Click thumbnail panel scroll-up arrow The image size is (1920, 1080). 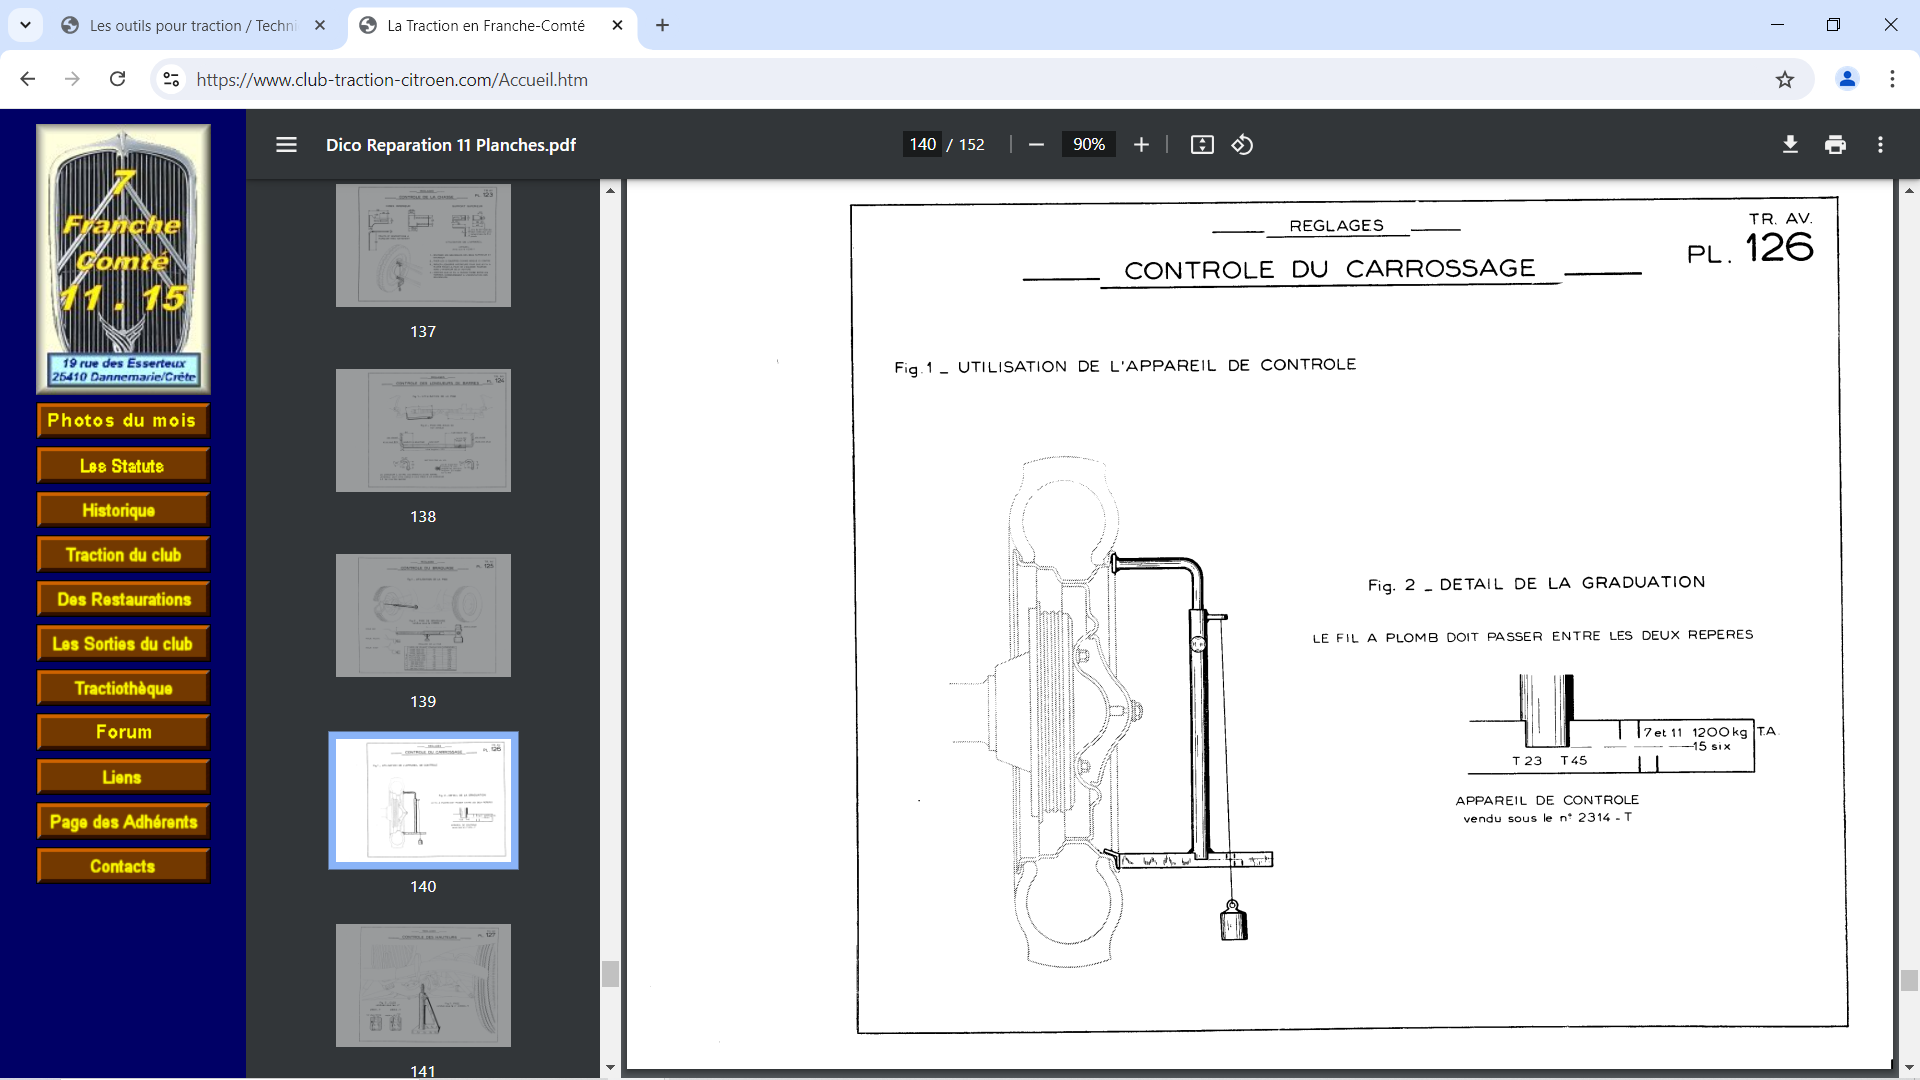610,190
